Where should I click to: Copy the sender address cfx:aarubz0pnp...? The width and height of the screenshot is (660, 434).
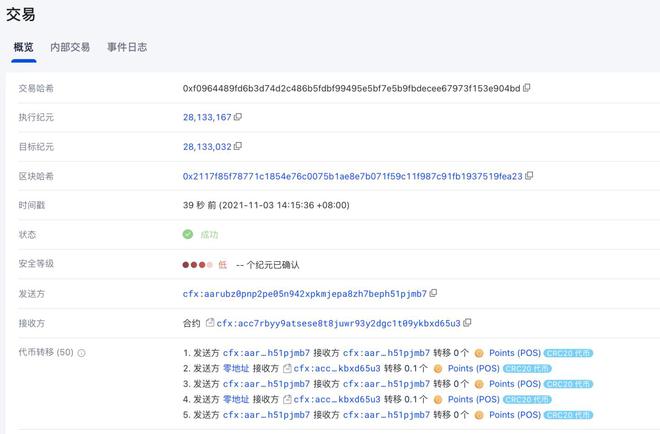pyautogui.click(x=433, y=293)
